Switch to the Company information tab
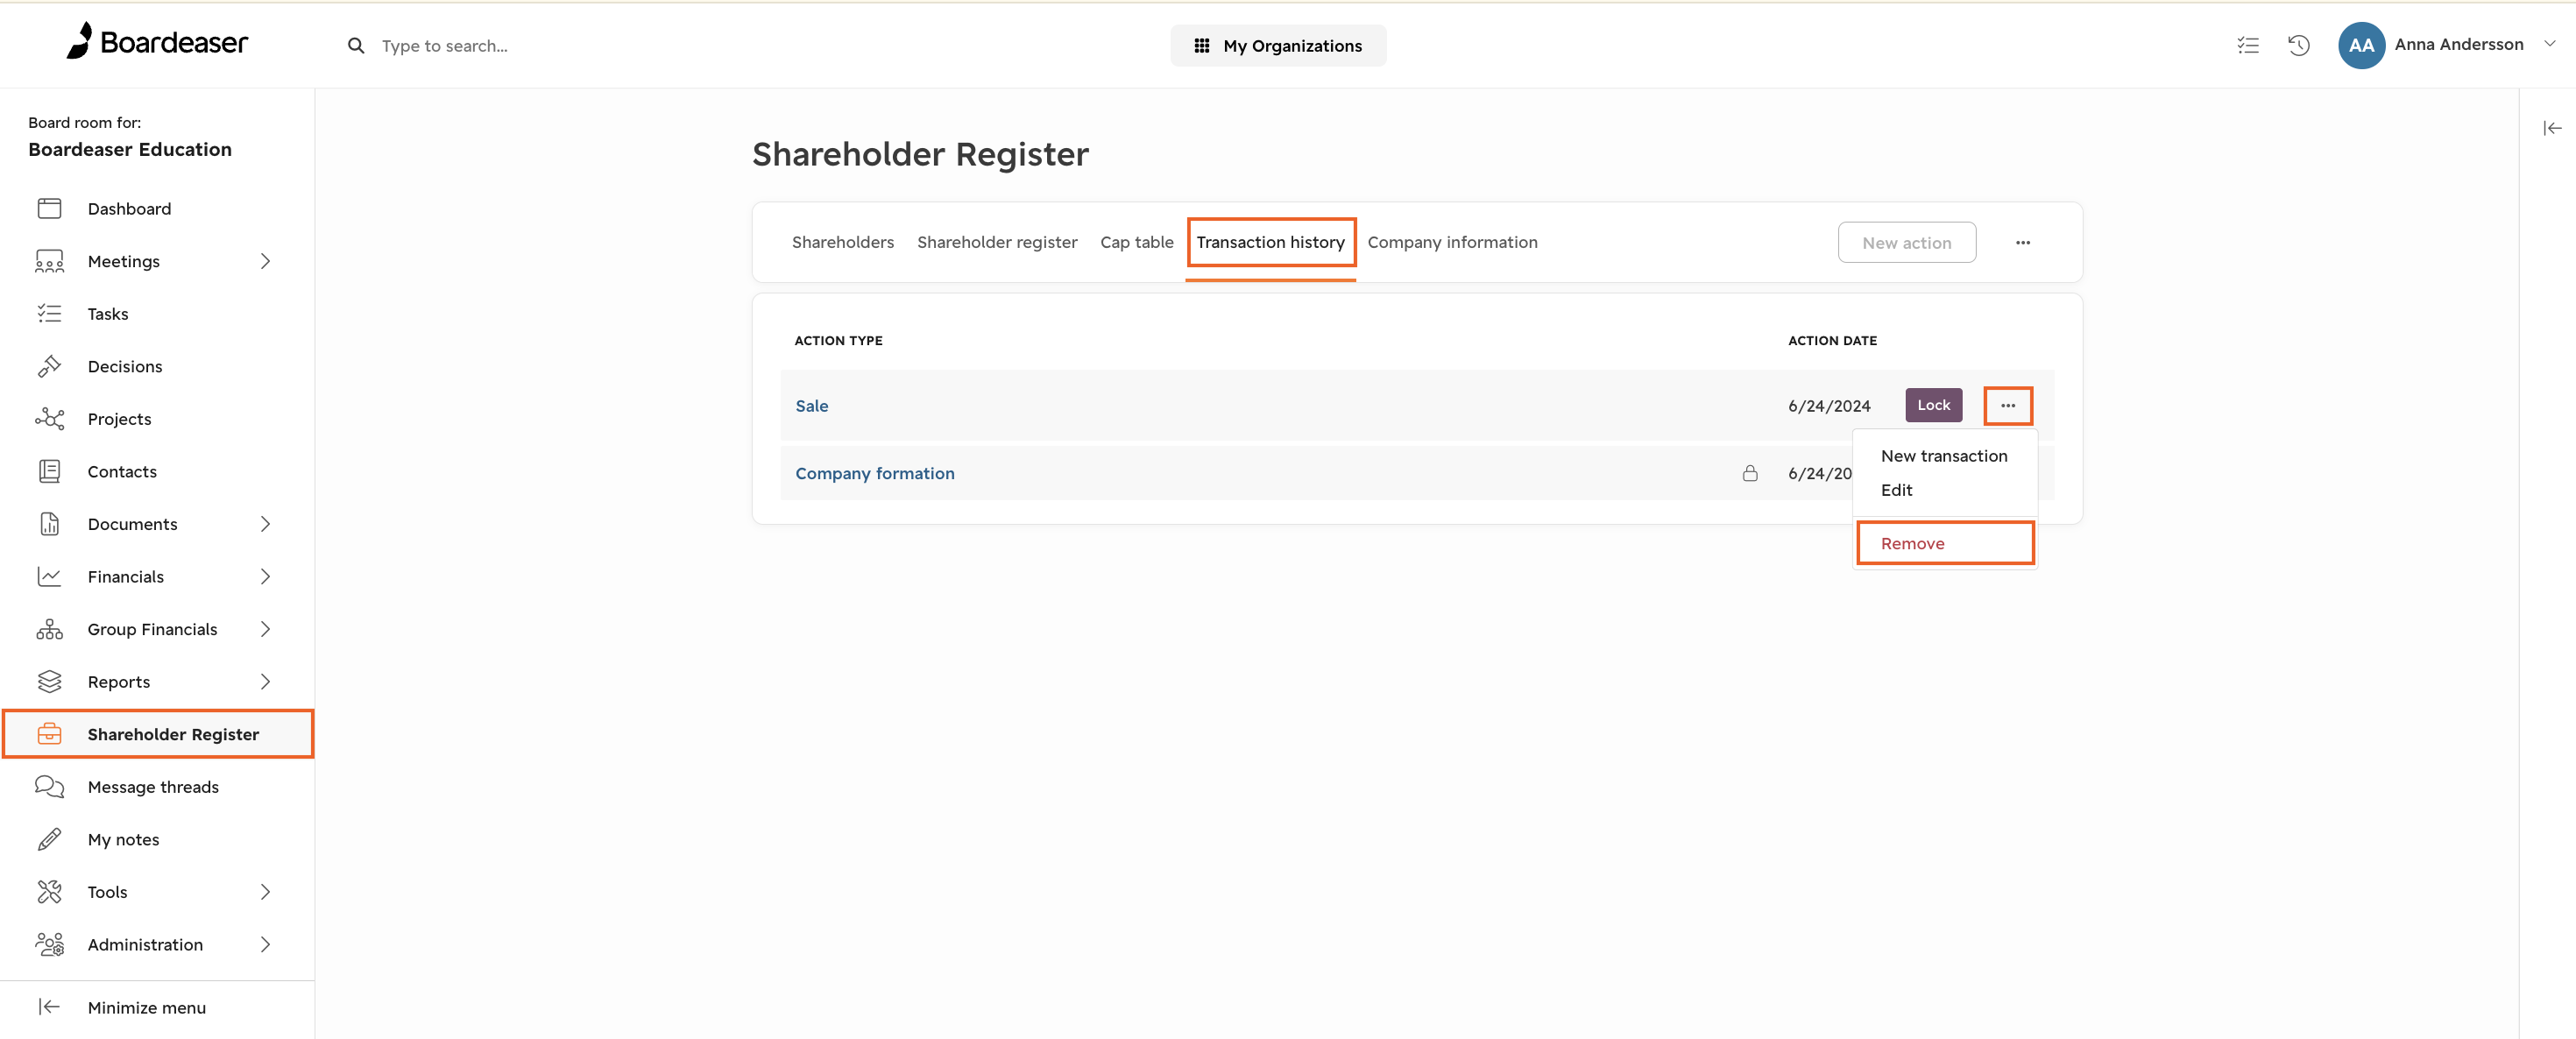The height and width of the screenshot is (1039, 2576). click(x=1452, y=242)
